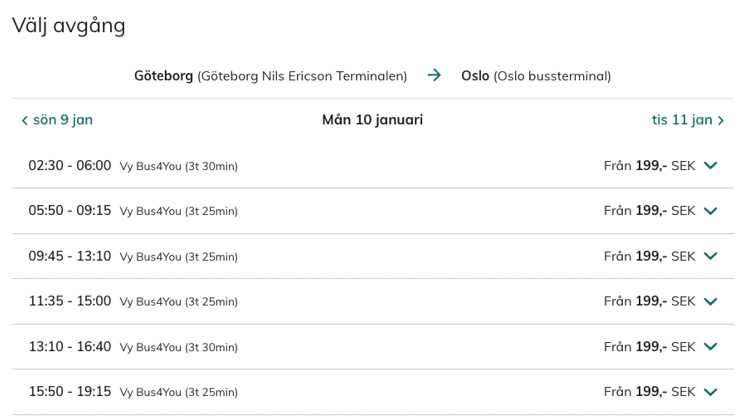740x420 pixels.
Task: Expand the 05:50 - 09:15 departure chevron
Action: (710, 211)
